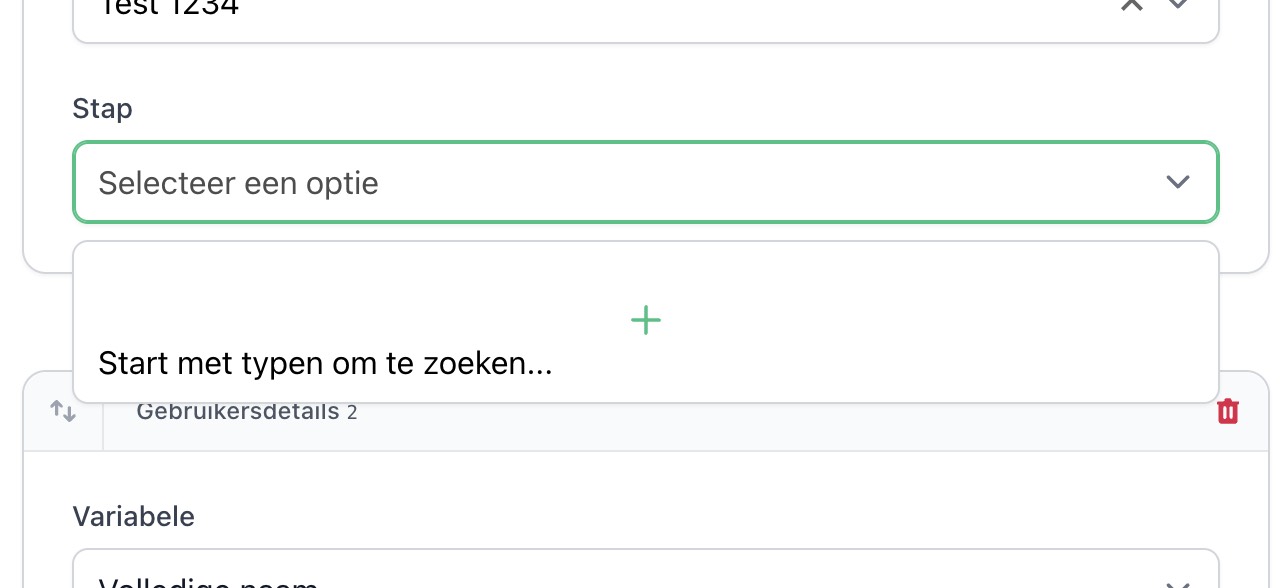Click the Variabele label
Screen dimensions: 1286x588
tap(133, 516)
